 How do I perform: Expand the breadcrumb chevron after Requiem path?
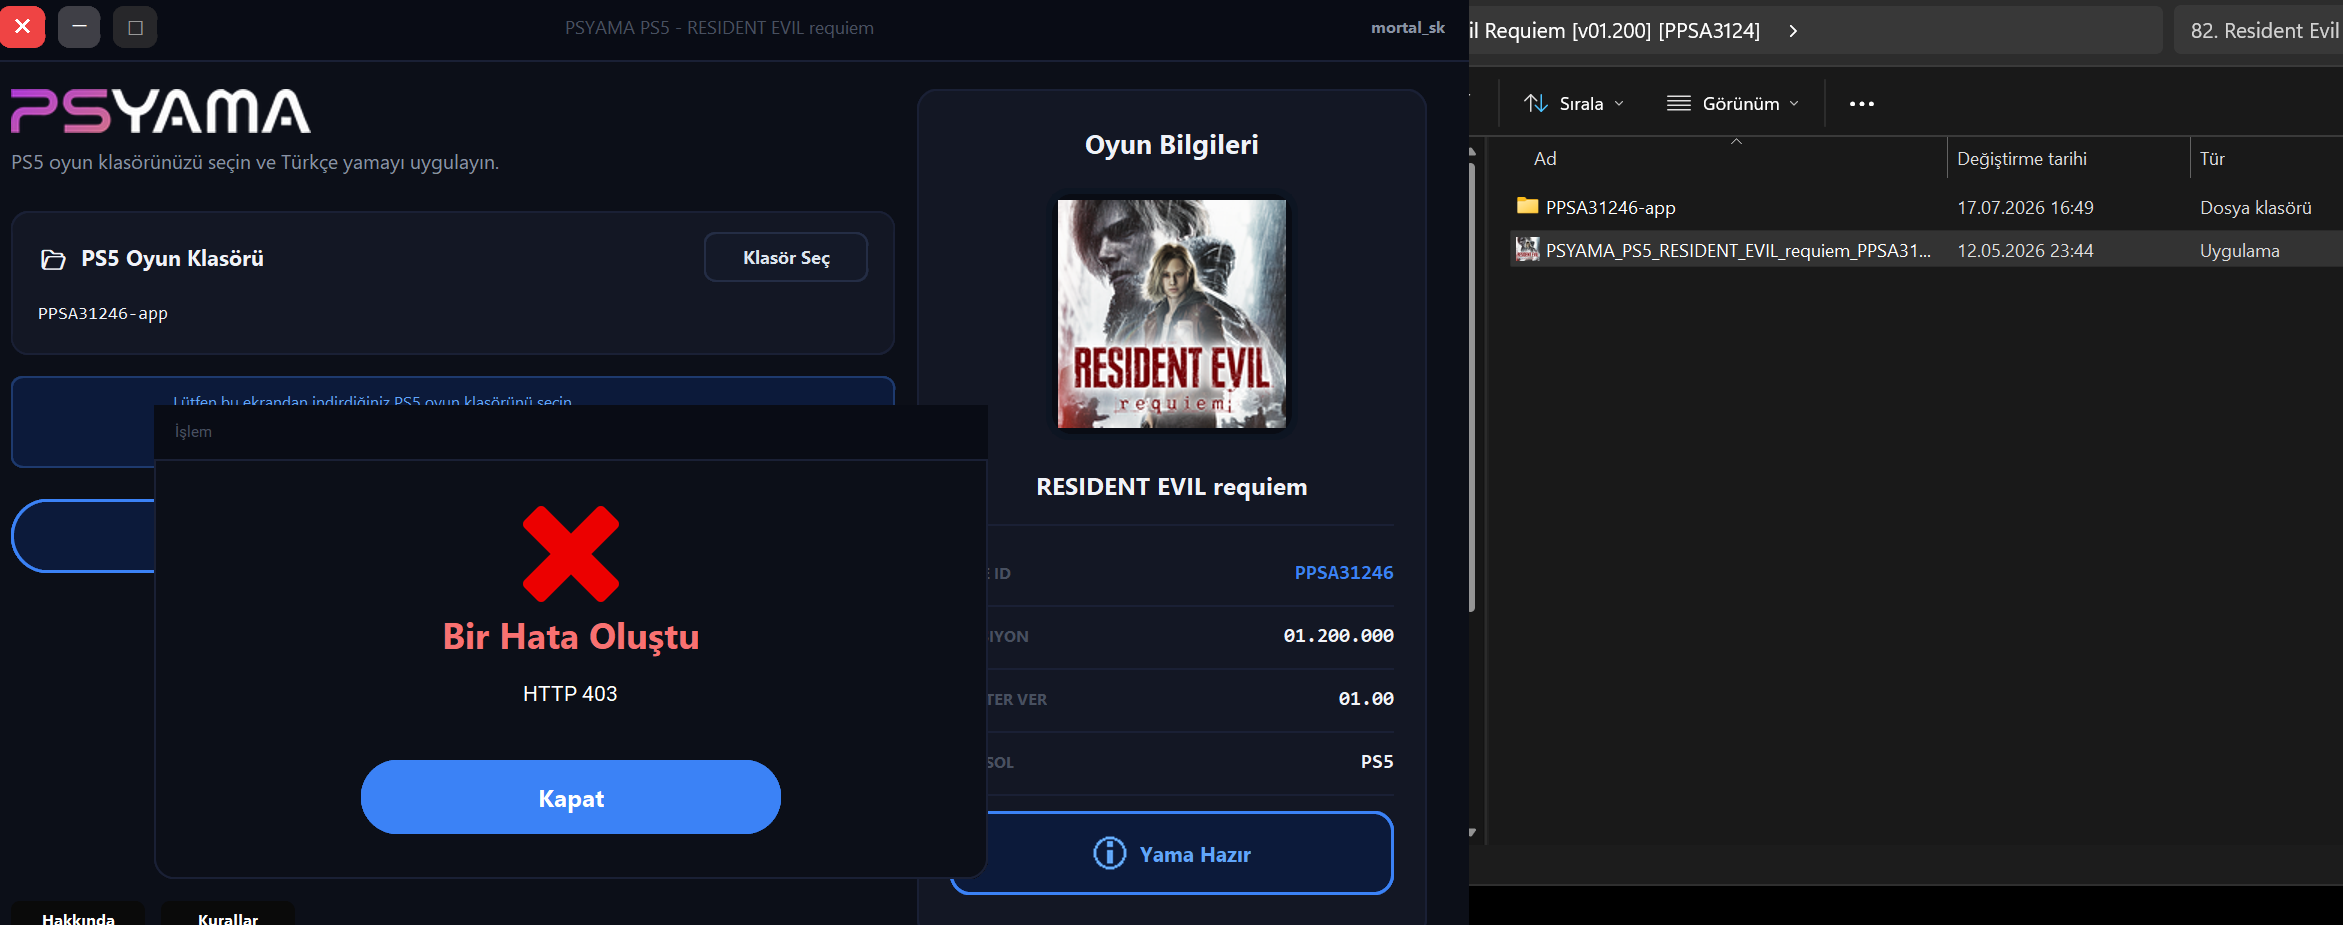coord(1793,31)
